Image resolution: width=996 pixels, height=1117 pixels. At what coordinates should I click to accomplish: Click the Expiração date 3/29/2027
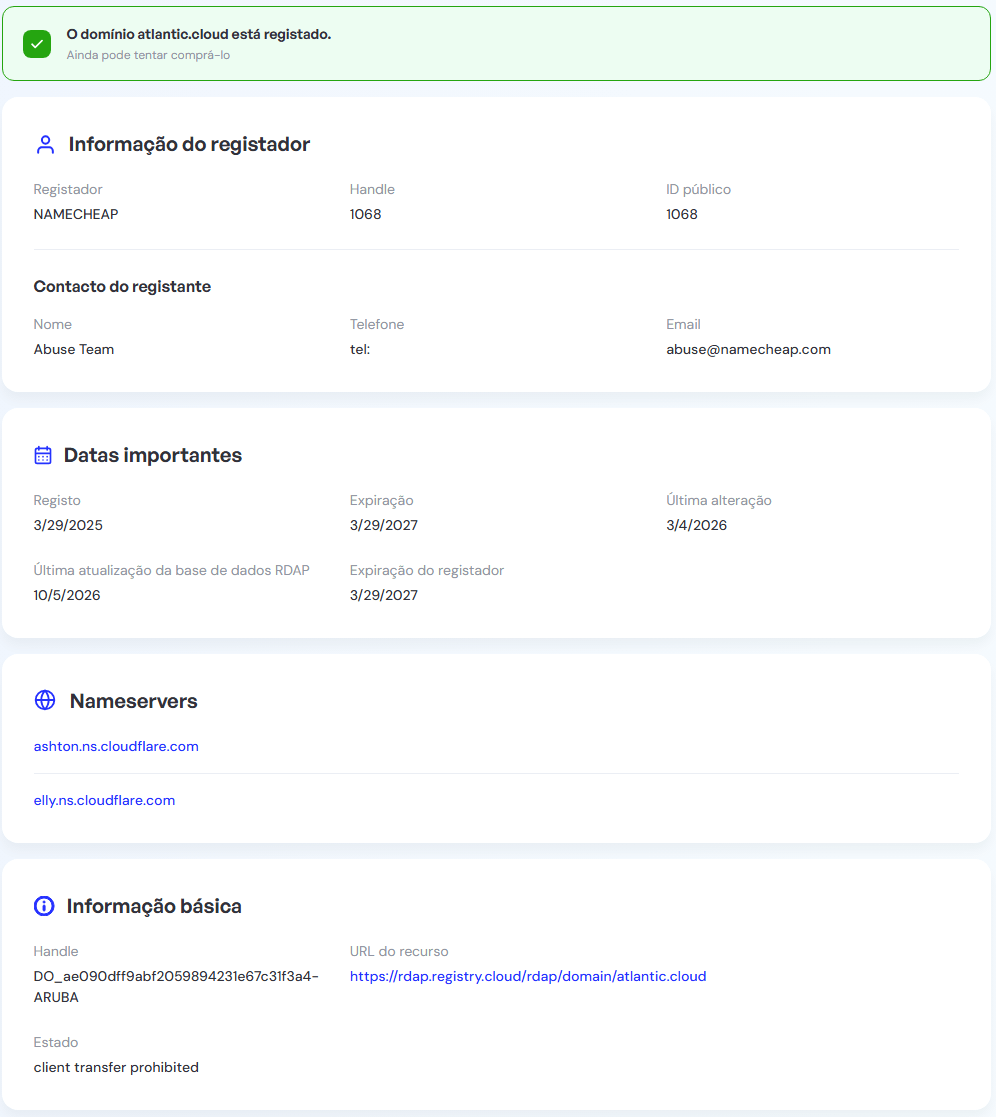tap(384, 526)
